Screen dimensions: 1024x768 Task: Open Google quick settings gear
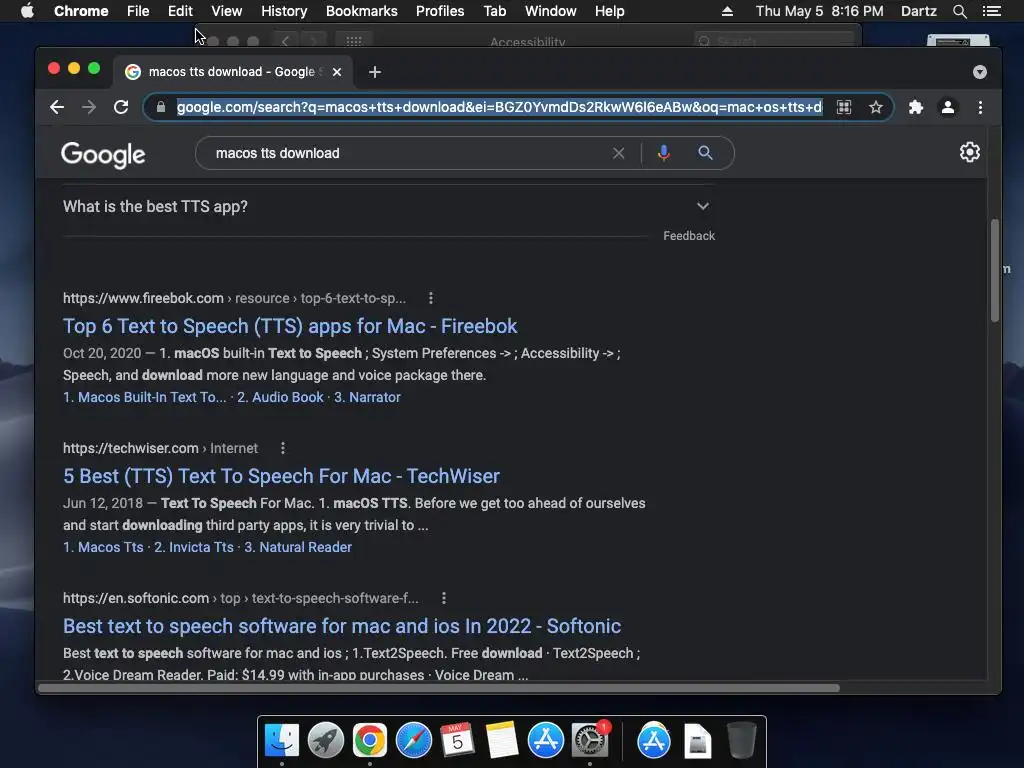coord(970,152)
